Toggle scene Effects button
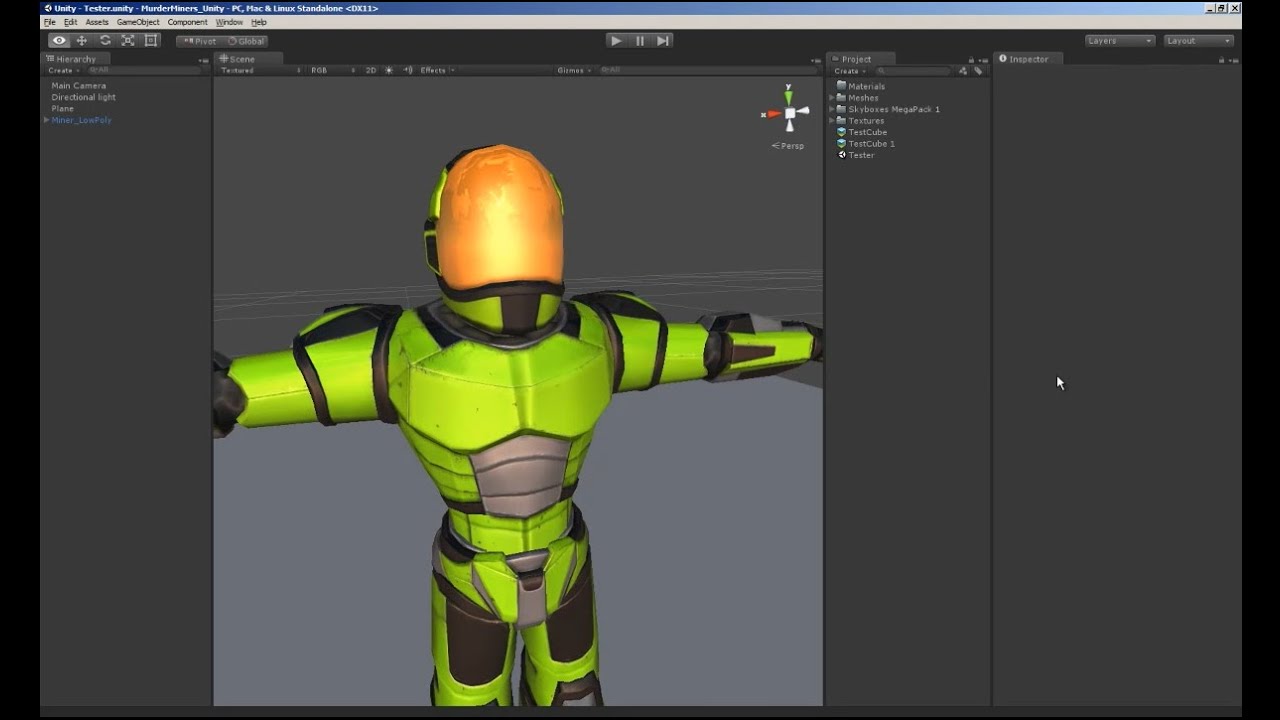1280x720 pixels. (x=433, y=71)
